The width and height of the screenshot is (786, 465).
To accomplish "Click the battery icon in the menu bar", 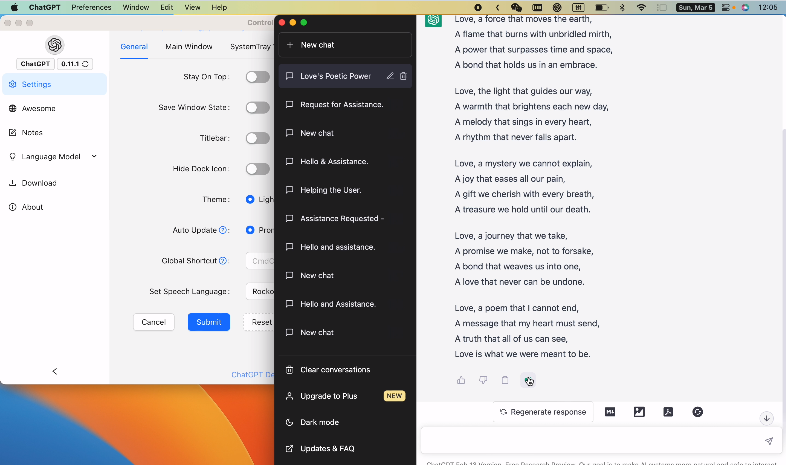I will pos(602,7).
